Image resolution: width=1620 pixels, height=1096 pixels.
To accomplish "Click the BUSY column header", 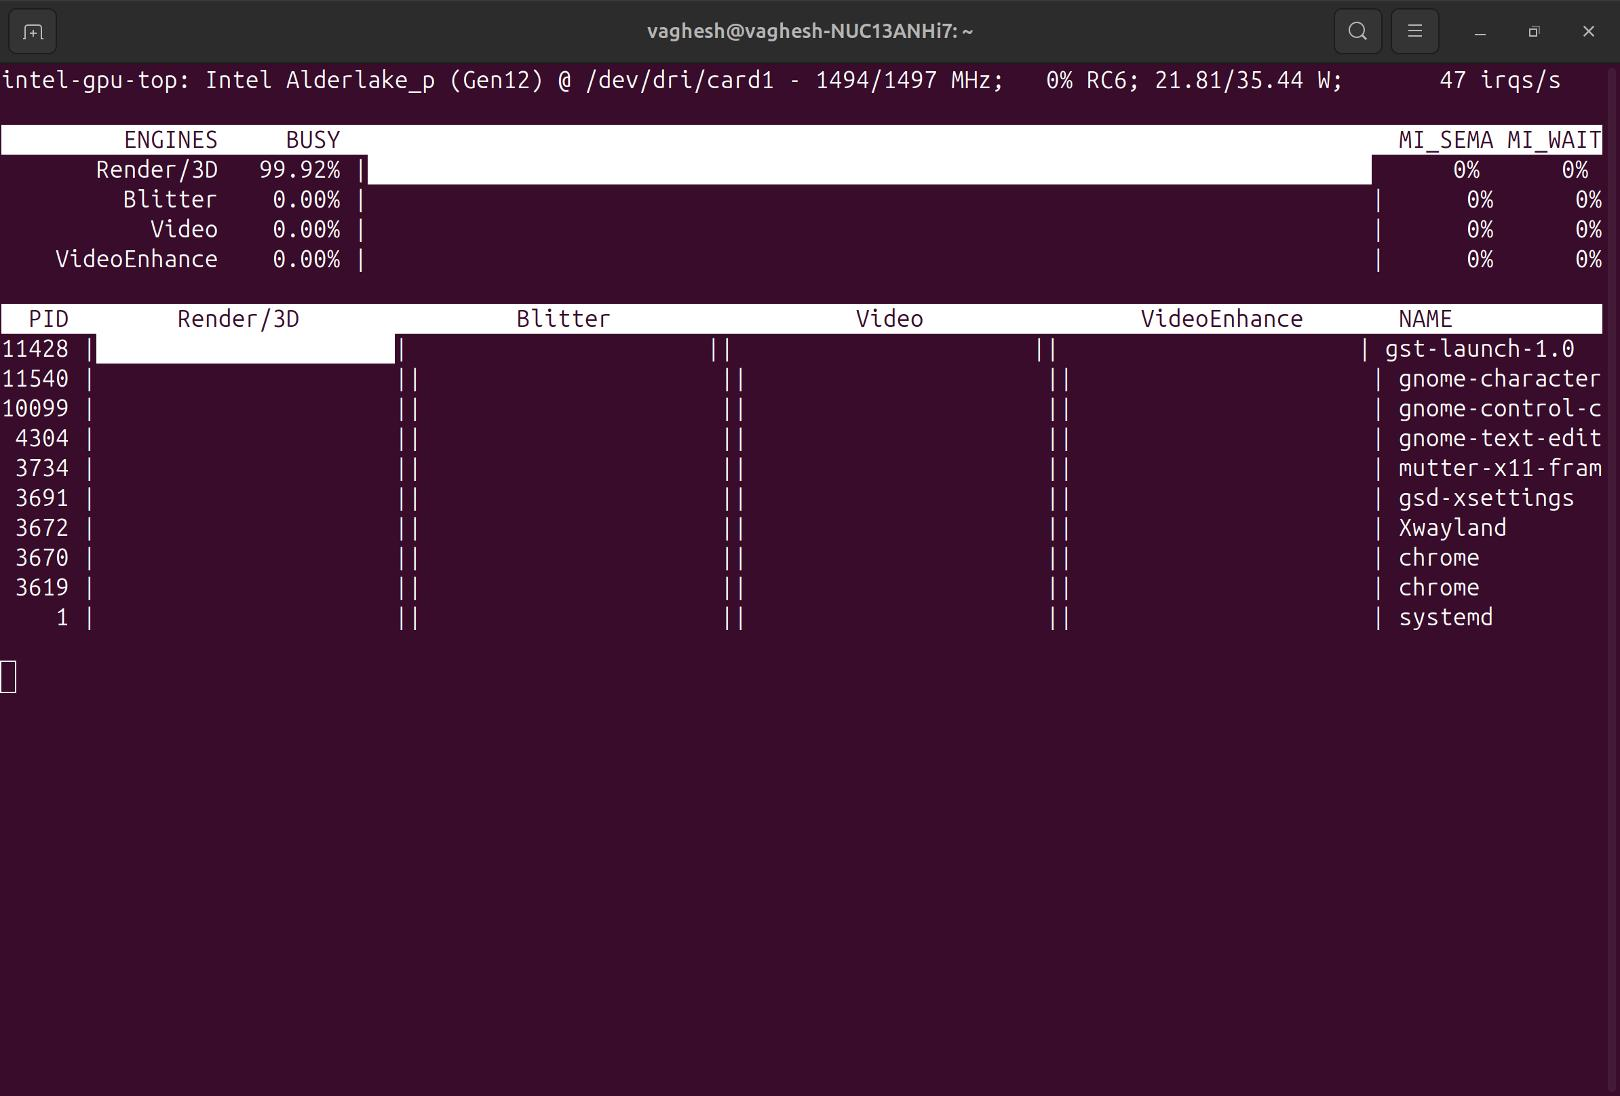I will click(x=311, y=139).
